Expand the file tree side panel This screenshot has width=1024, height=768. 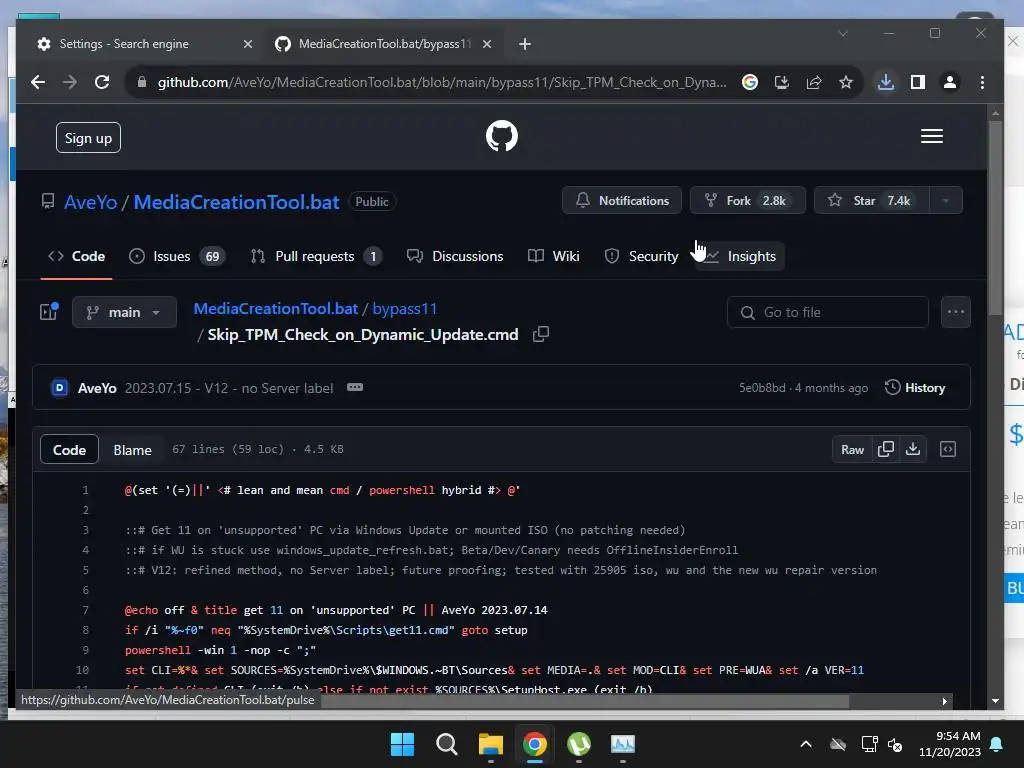click(x=49, y=312)
